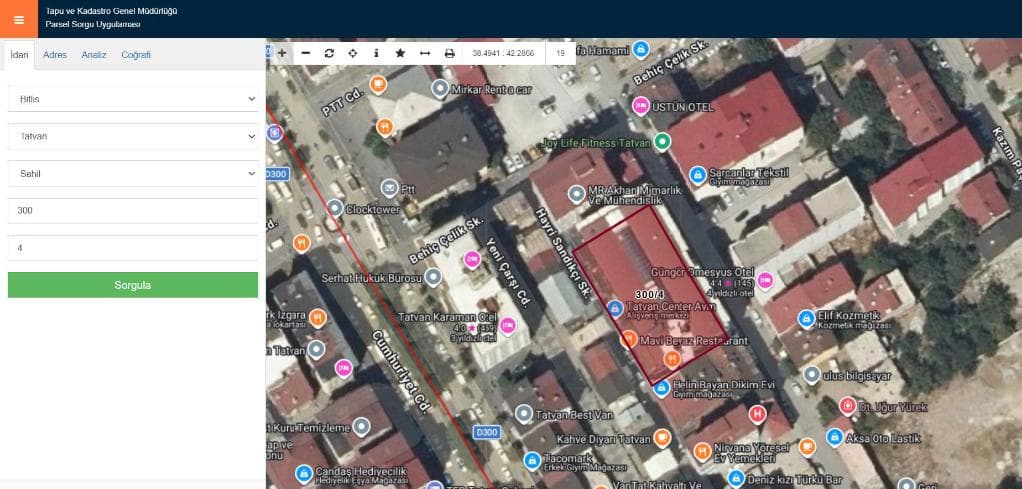The image size is (1022, 489).
Task: Click Deniz kızı Türkü Bar marker
Action: click(736, 479)
